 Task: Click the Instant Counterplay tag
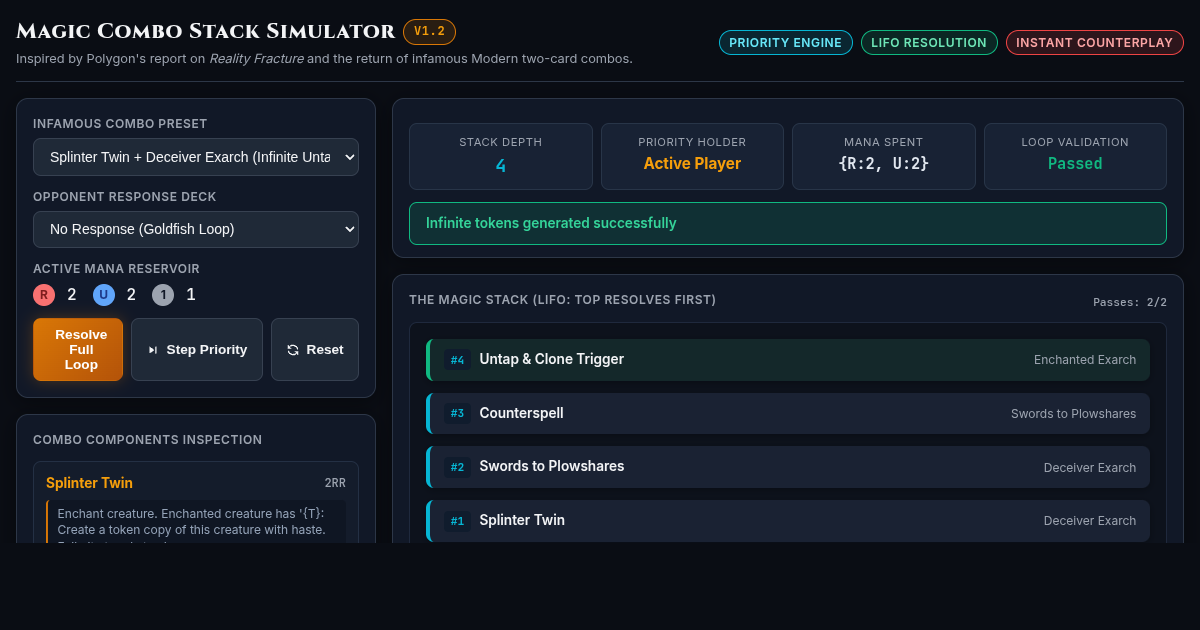click(x=1095, y=42)
